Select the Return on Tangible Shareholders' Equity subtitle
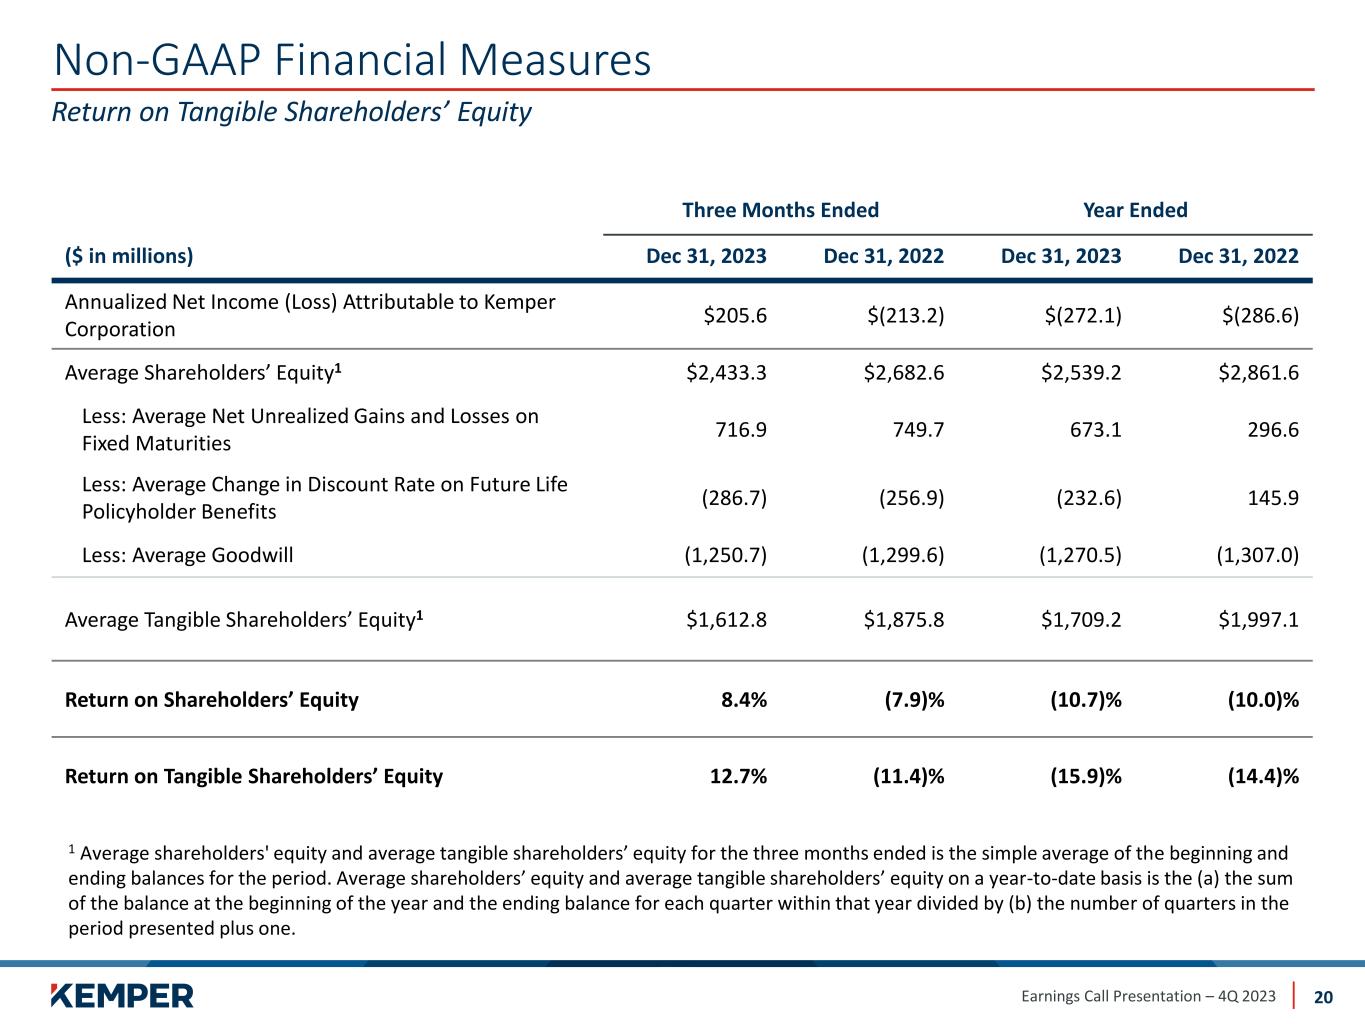Image resolution: width=1365 pixels, height=1024 pixels. [291, 112]
